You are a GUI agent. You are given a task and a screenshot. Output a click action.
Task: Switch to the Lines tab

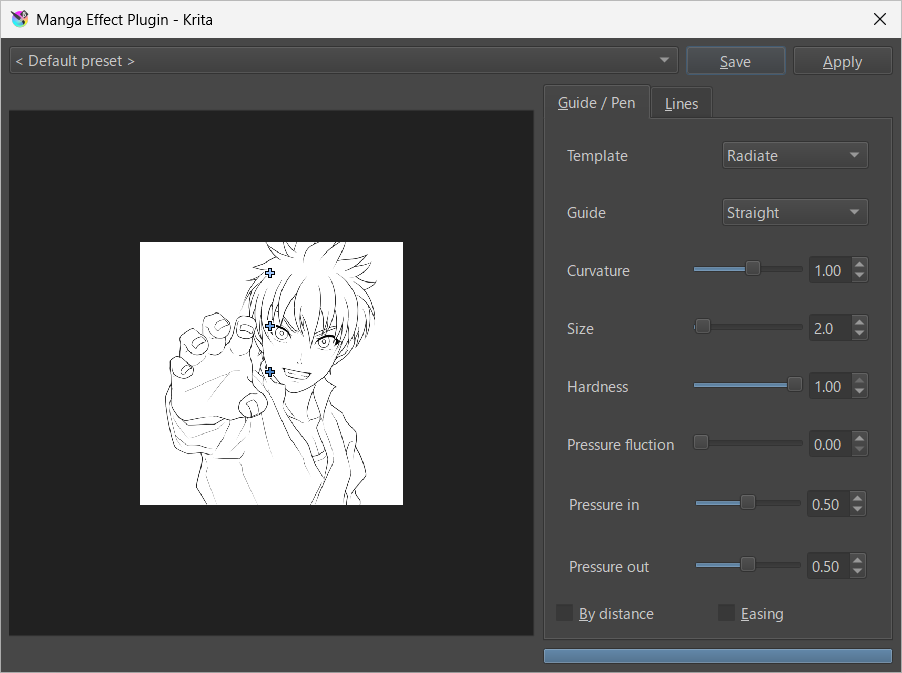click(681, 104)
